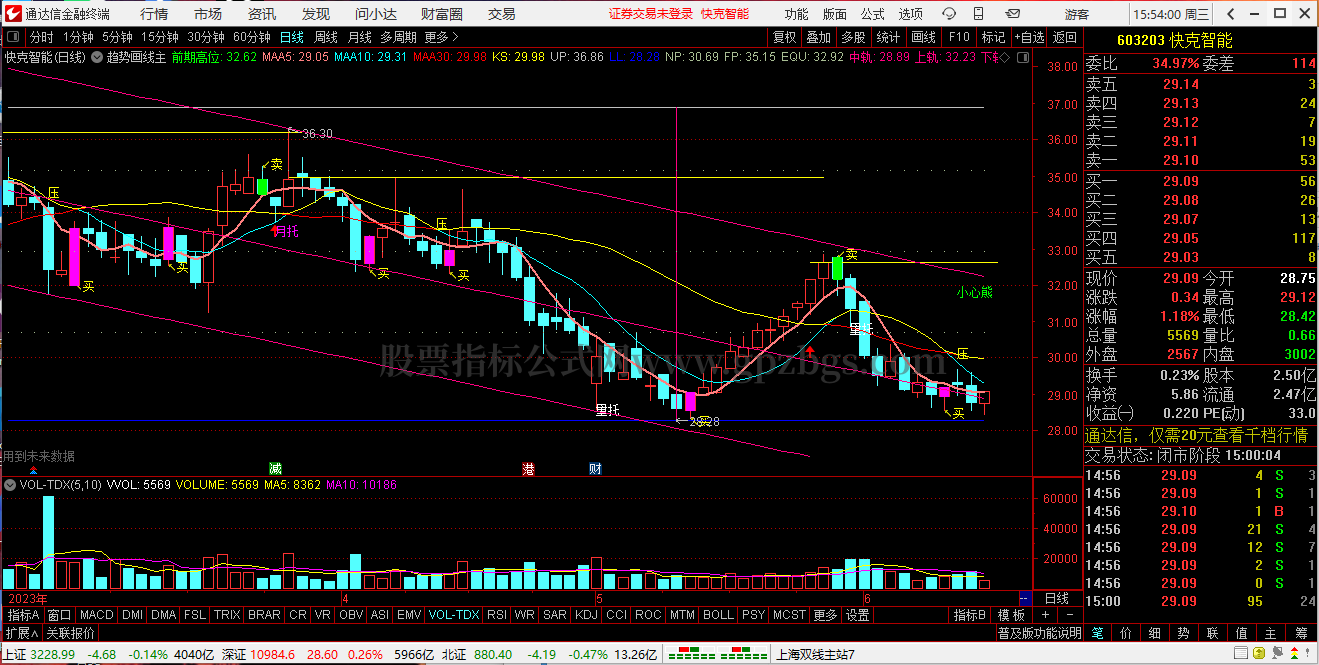The image size is (1319, 665).
Task: Select the 60分钟 period
Action: tap(251, 37)
